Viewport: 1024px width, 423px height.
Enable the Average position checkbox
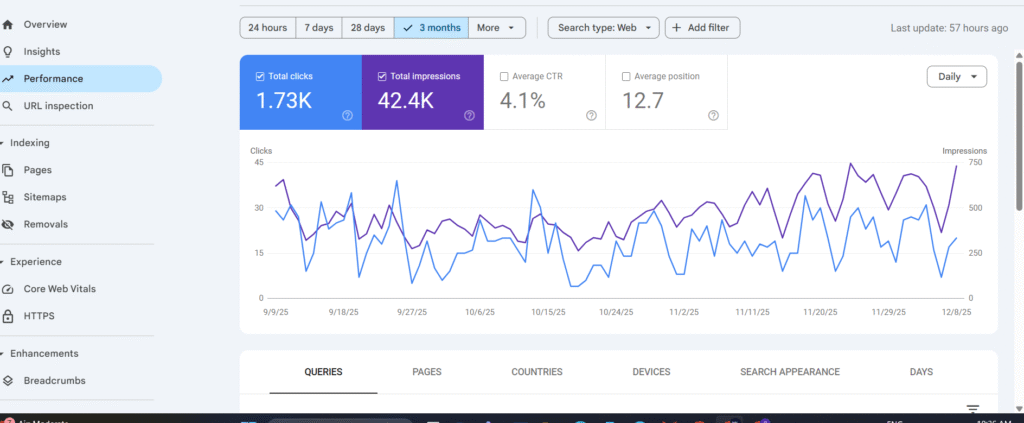coord(626,76)
